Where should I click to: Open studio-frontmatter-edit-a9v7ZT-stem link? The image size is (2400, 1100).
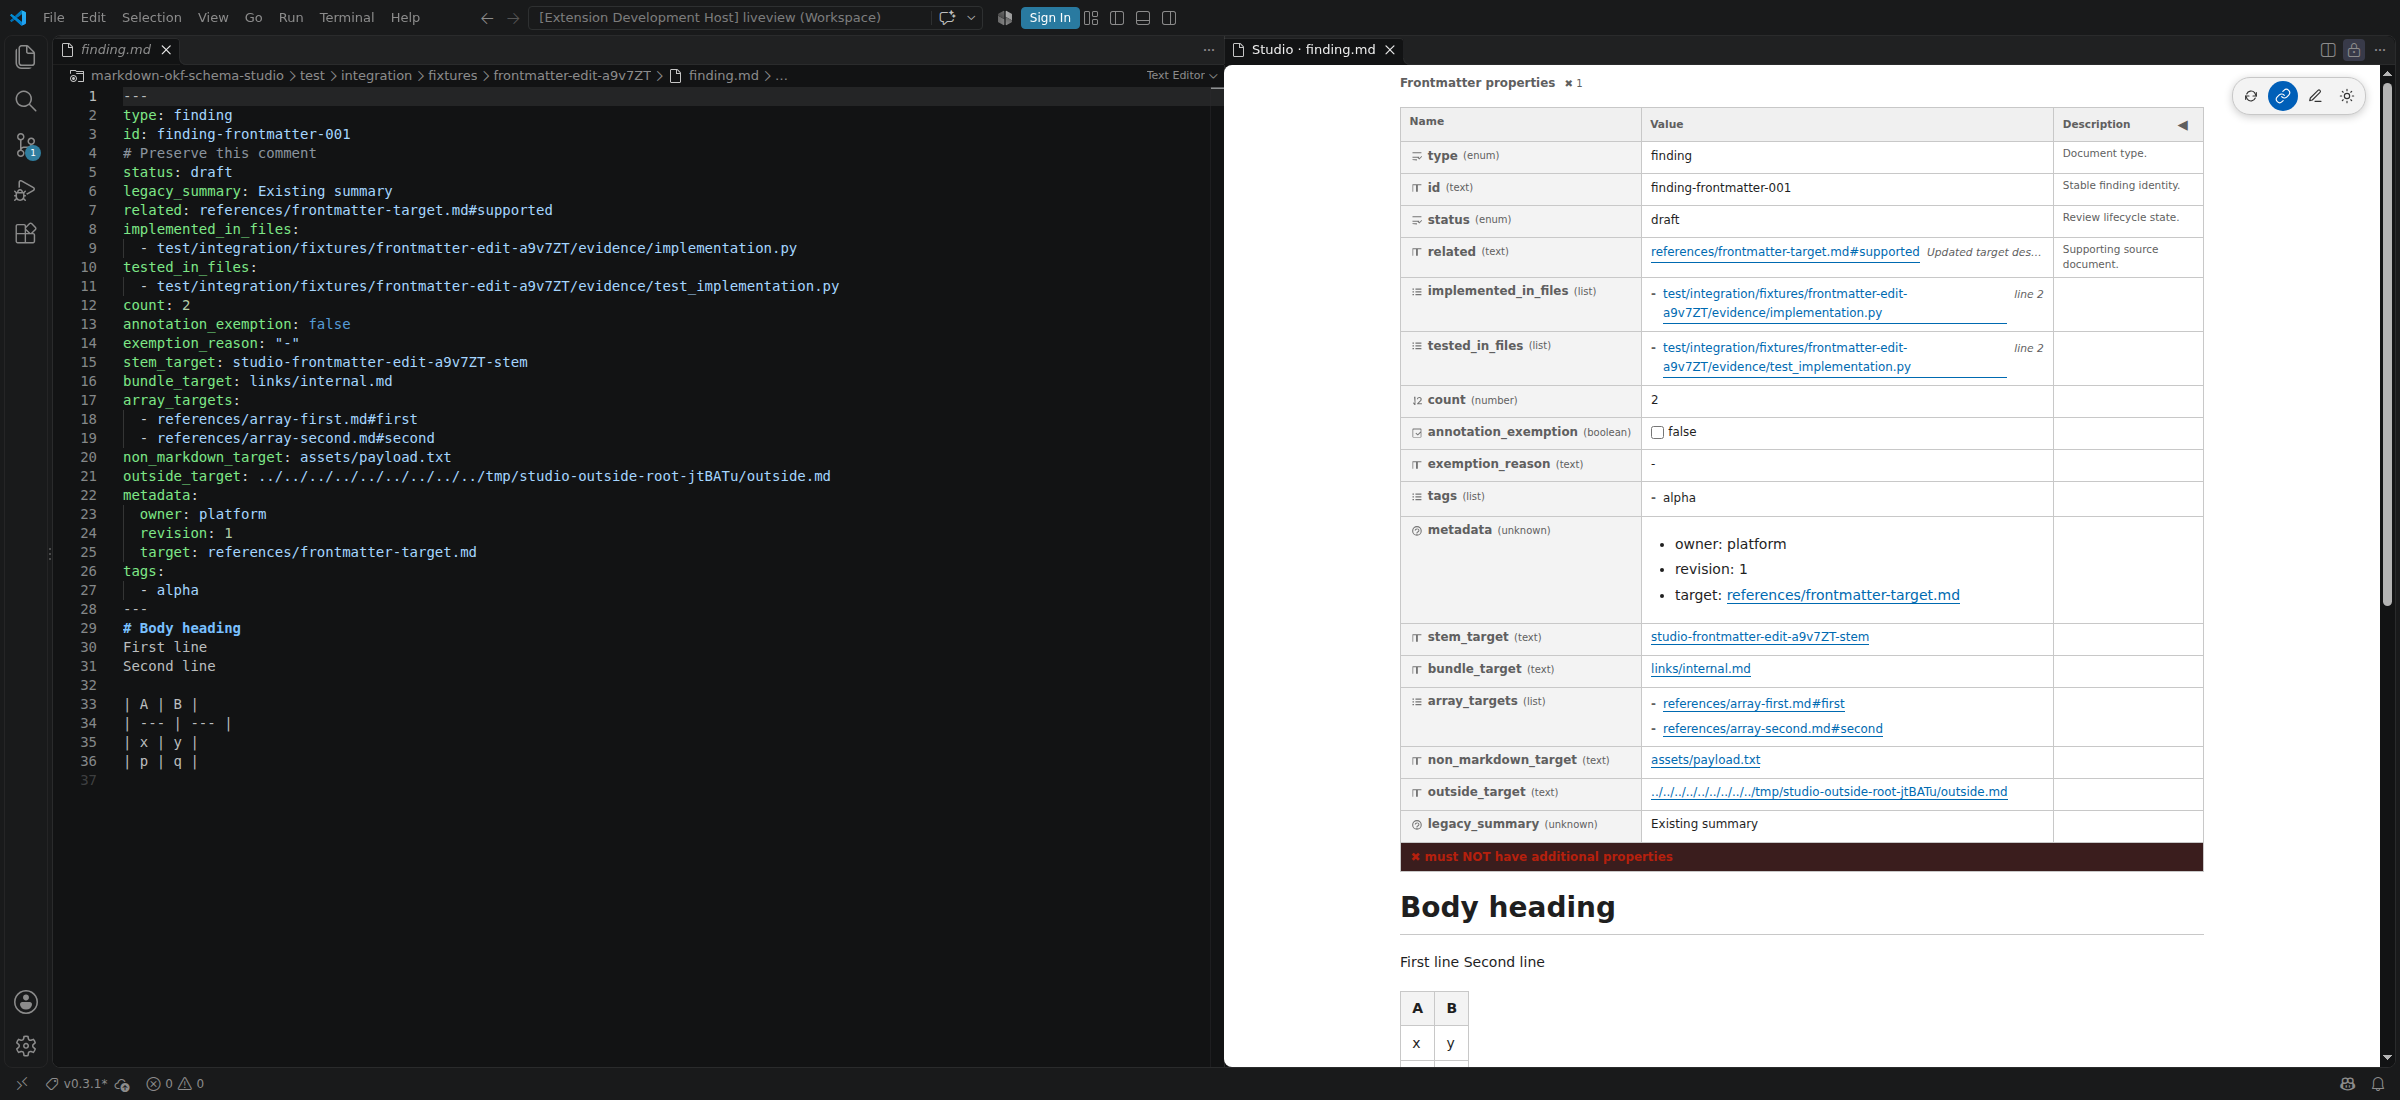tap(1760, 637)
